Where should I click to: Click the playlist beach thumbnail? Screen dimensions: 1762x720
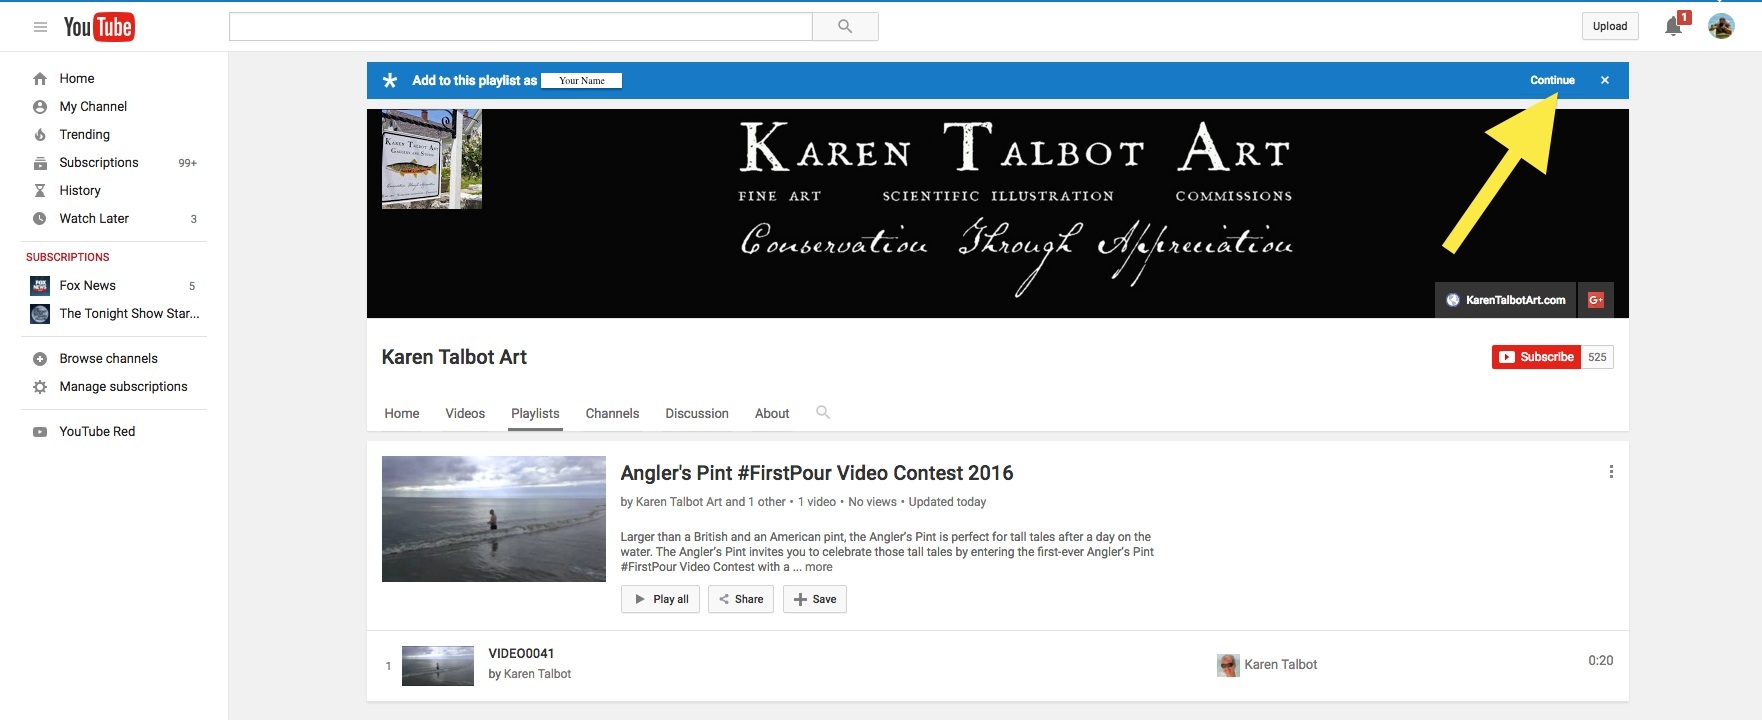coord(494,519)
